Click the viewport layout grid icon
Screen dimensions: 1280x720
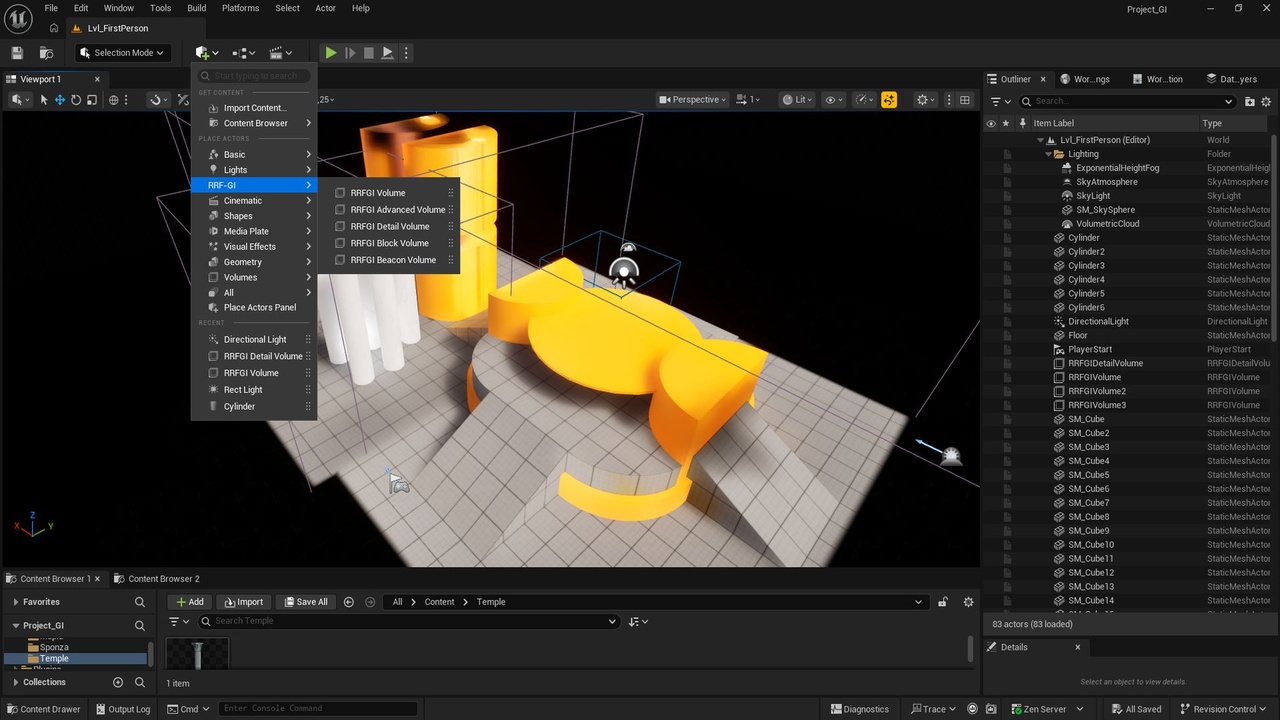coord(965,100)
